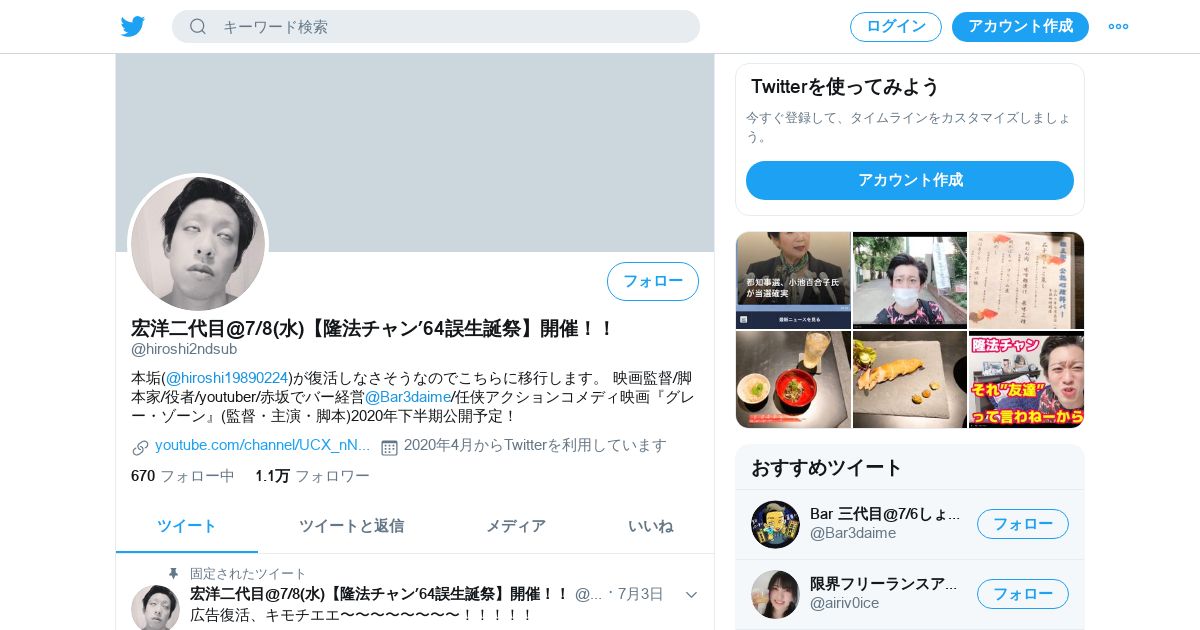Screen dimensions: 1200x630
Task: Click the pinned tweet author avatar
Action: coord(155,607)
